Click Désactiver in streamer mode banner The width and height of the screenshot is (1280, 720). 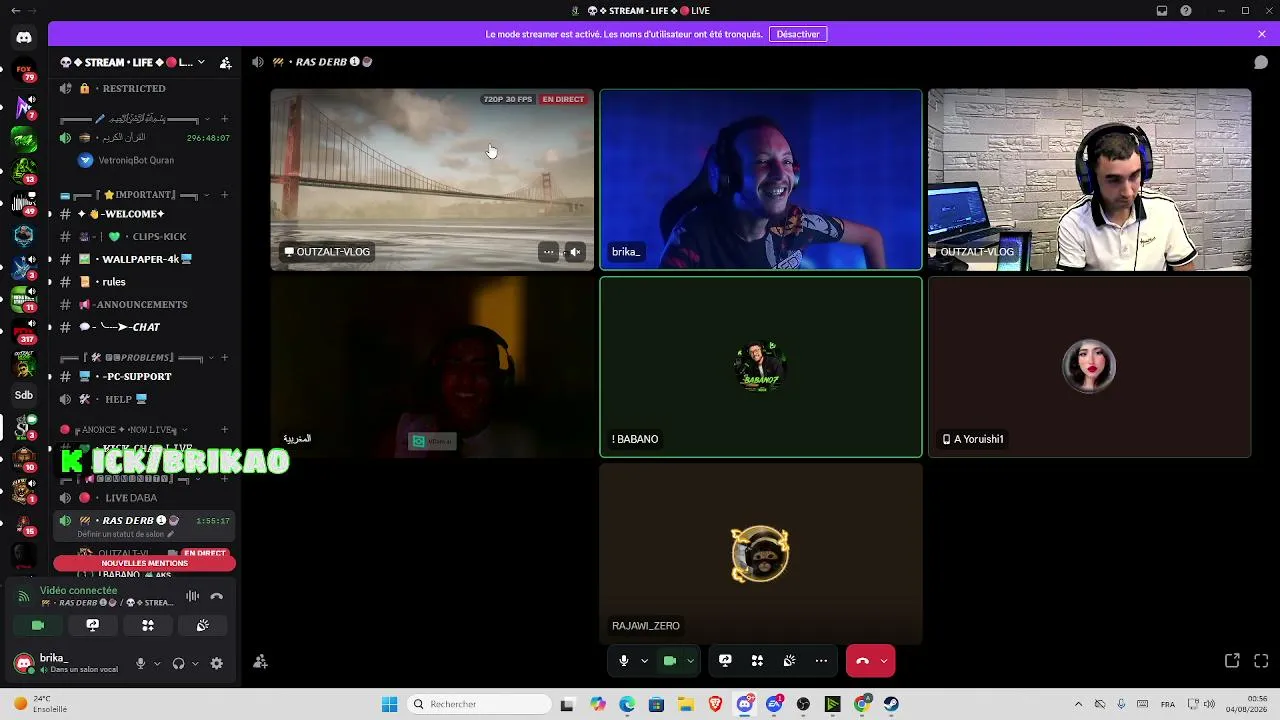point(798,34)
